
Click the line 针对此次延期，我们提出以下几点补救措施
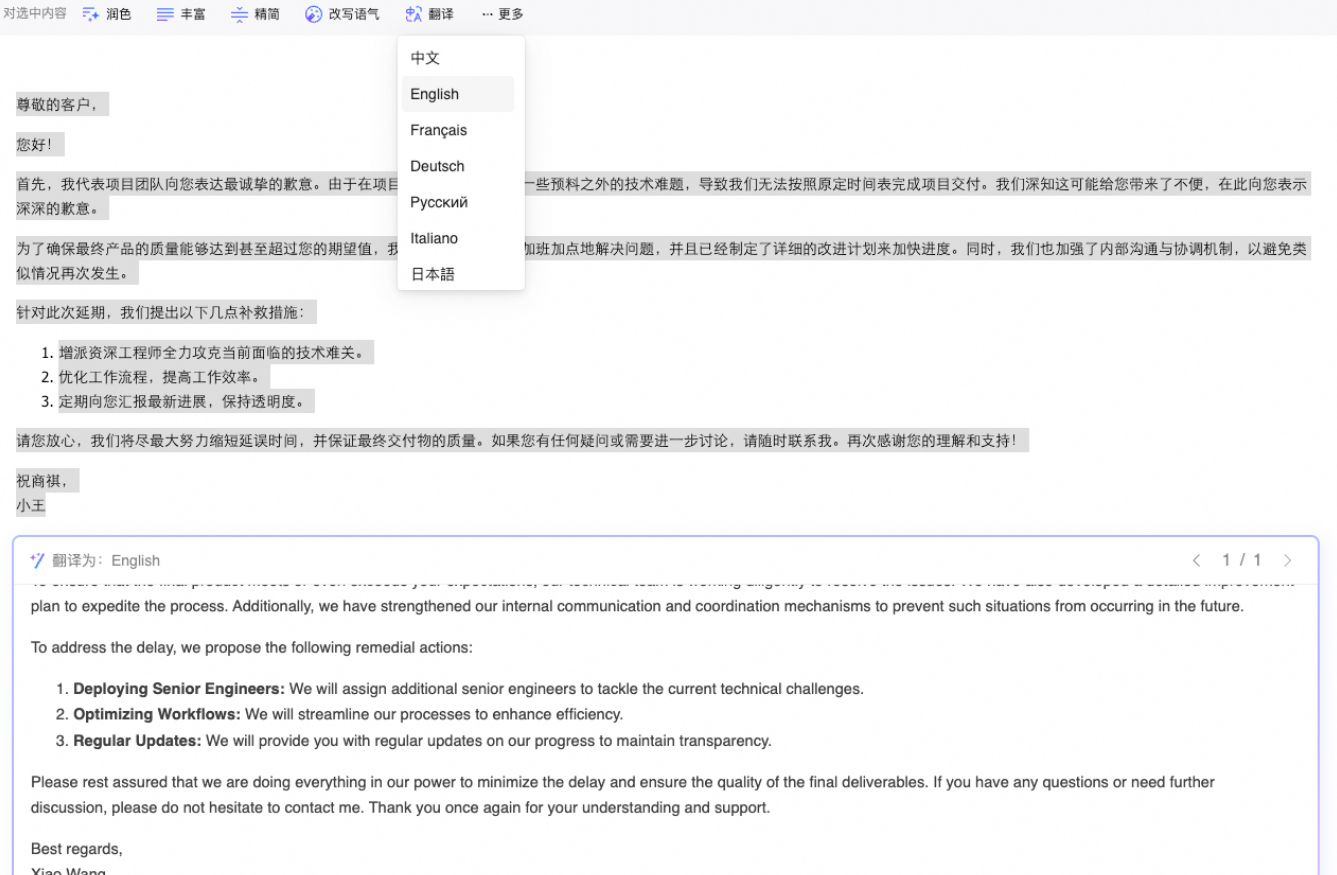(x=165, y=313)
